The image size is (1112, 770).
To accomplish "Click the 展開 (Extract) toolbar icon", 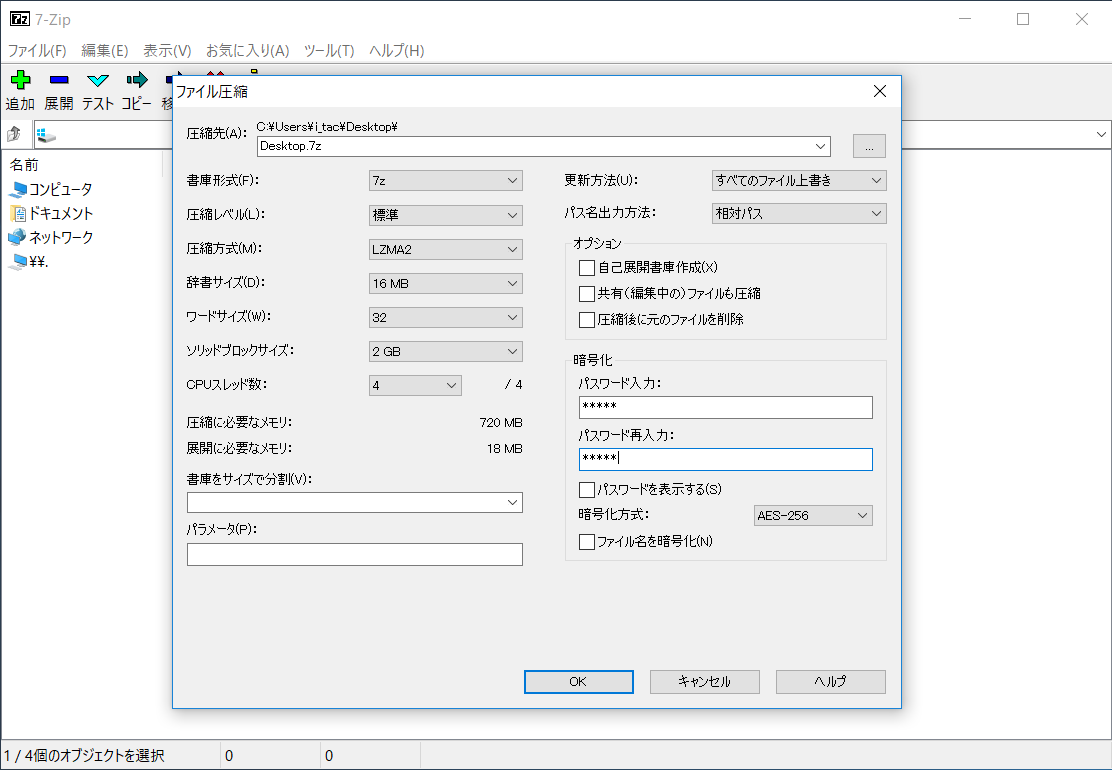I will point(59,90).
